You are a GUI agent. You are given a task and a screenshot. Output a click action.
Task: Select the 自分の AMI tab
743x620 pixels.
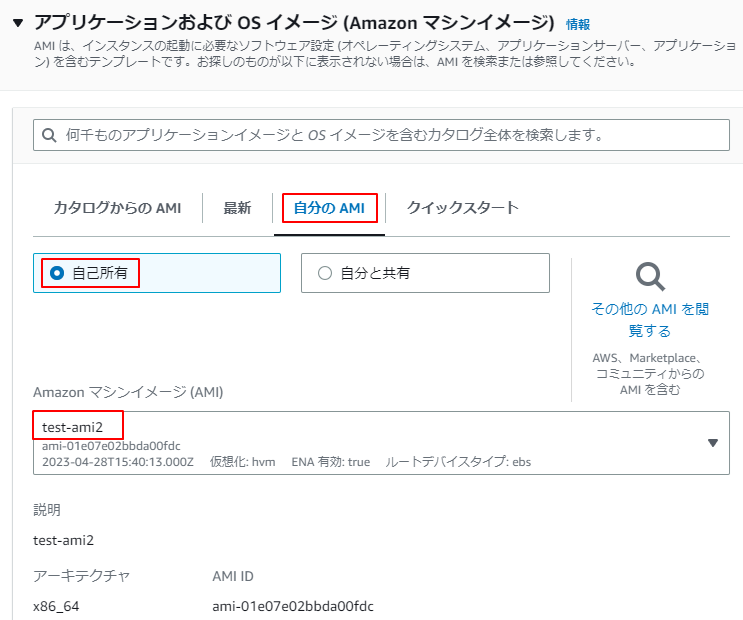point(329,208)
